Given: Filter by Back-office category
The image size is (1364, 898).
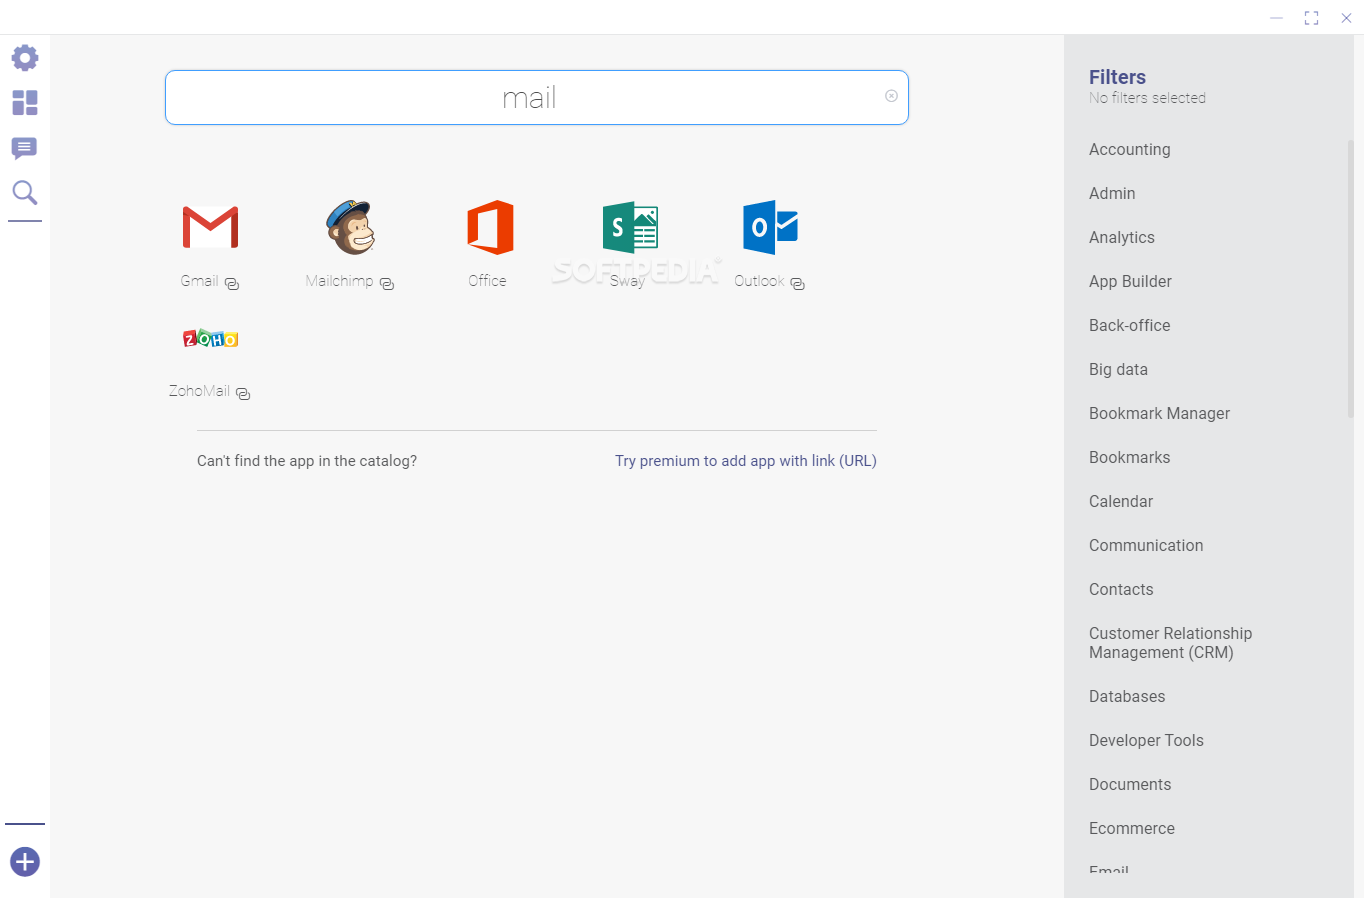Looking at the screenshot, I should click(x=1129, y=325).
